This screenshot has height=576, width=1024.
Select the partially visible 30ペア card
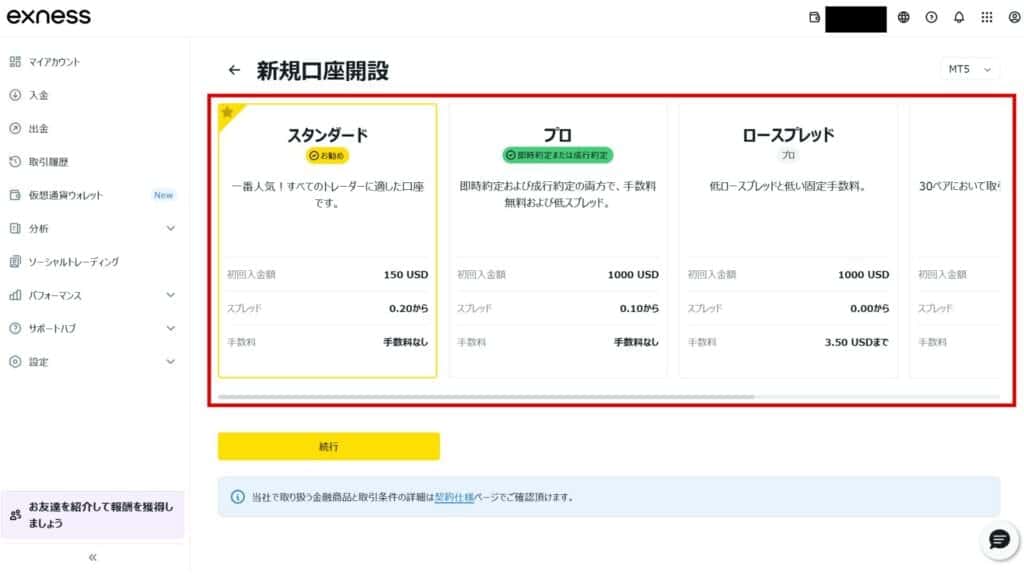pos(955,240)
